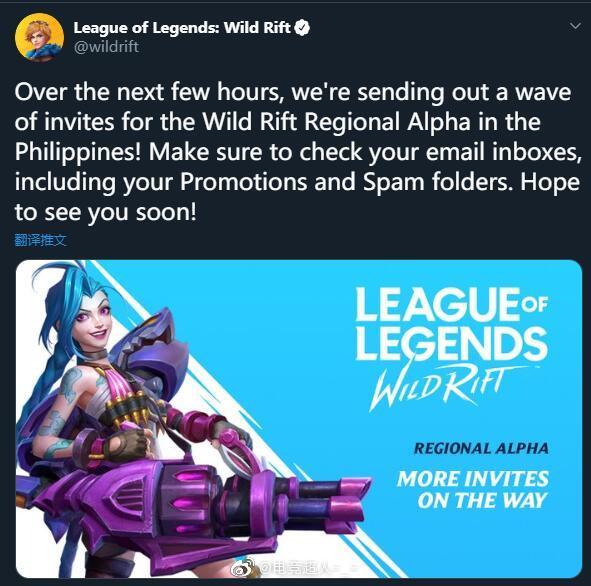Click the tweet's closing line Hope to see you soon!
This screenshot has width=591, height=586.
pos(297,197)
